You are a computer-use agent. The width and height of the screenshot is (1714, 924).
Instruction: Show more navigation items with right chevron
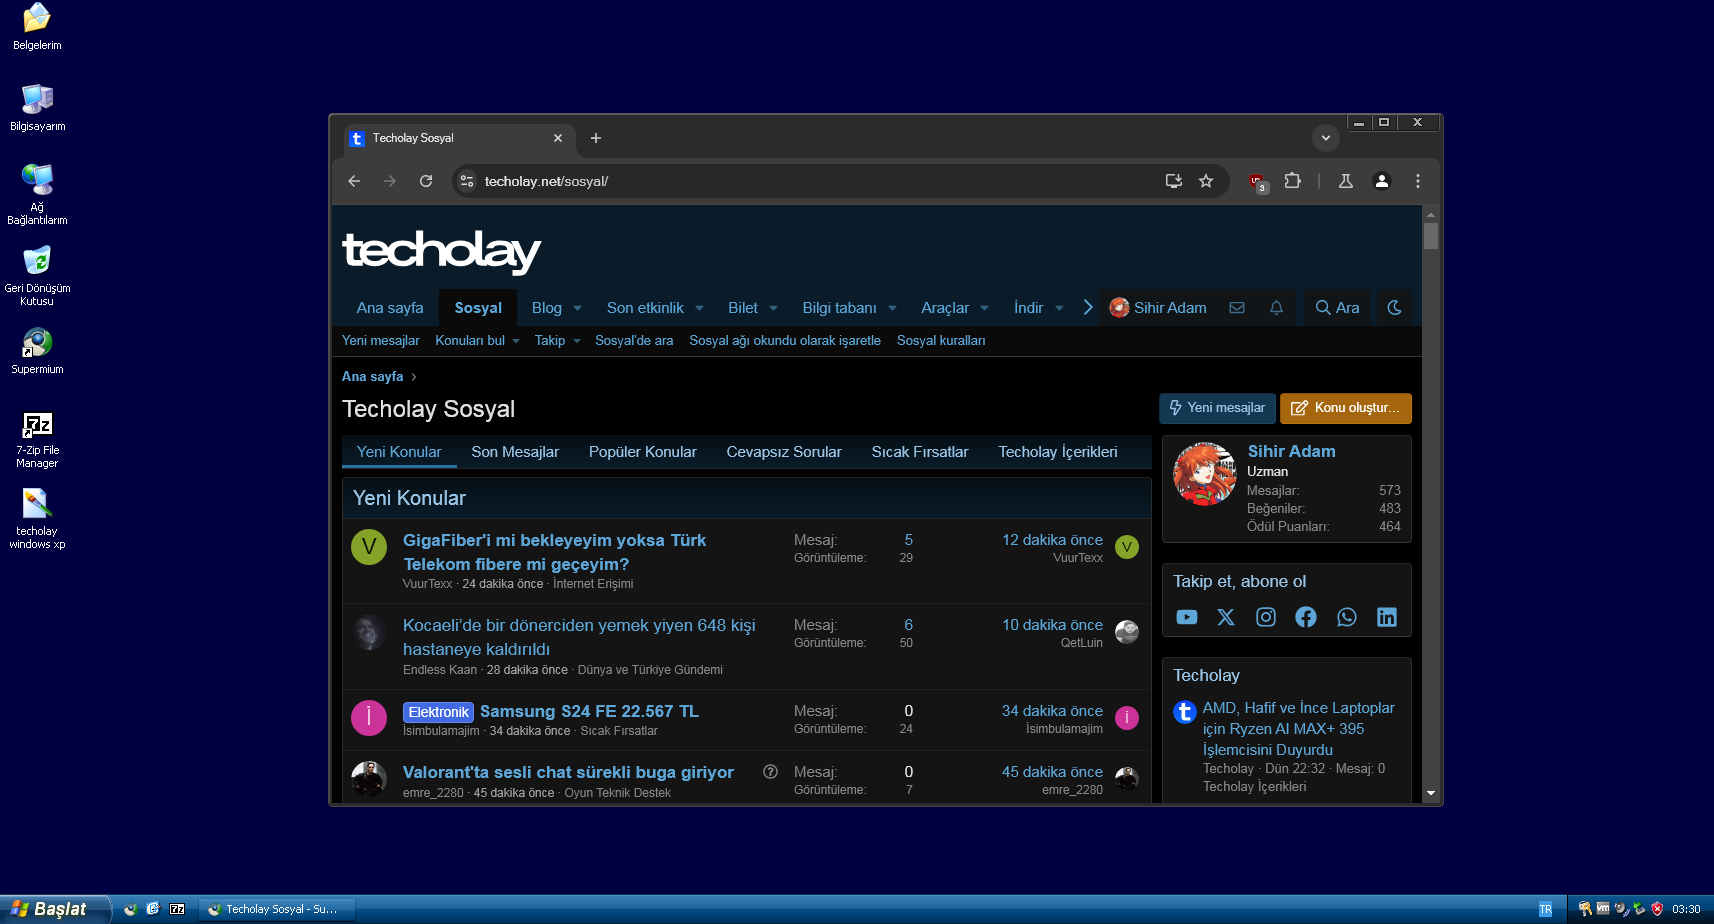1088,308
